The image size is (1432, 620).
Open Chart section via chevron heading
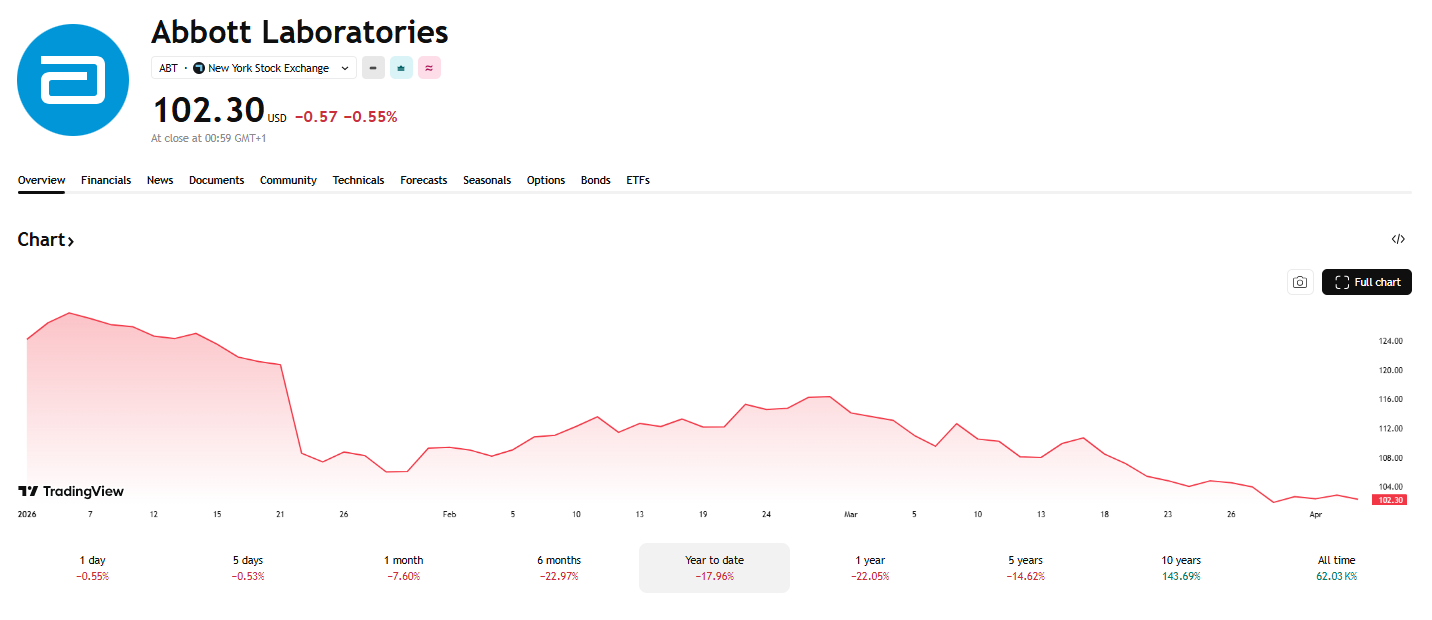(46, 240)
